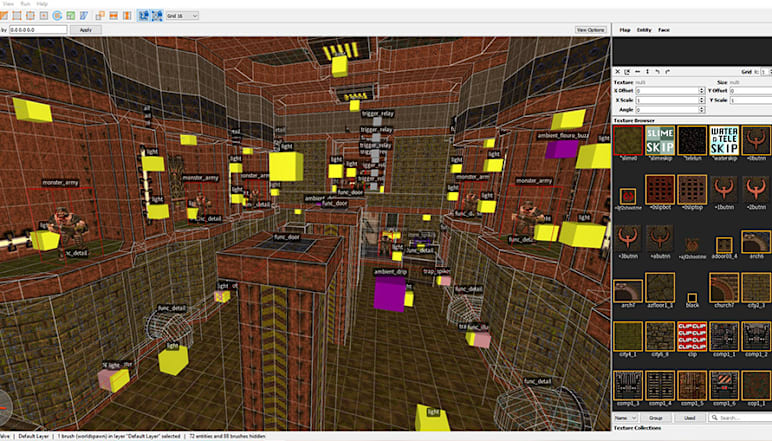This screenshot has height=441, width=772.
Task: Adjust the Angle spinner arrows
Action: (702, 110)
